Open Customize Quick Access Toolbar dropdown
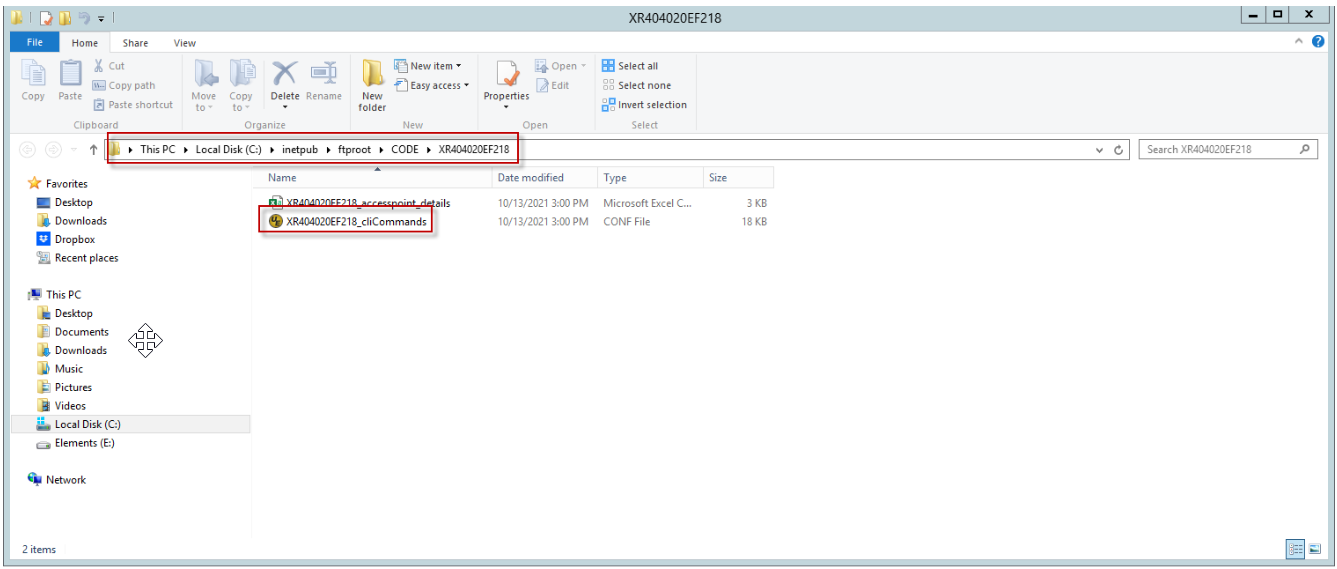Image resolution: width=1337 pixels, height=569 pixels. 101,18
